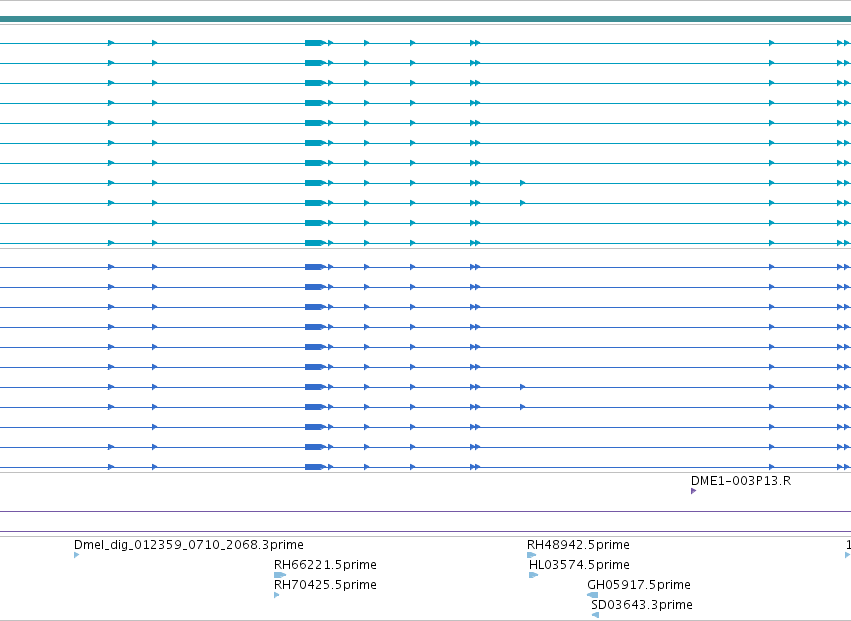The height and width of the screenshot is (621, 851).
Task: Select the purple arrow glyph under DME1-003P13.R
Action: pyautogui.click(x=694, y=491)
